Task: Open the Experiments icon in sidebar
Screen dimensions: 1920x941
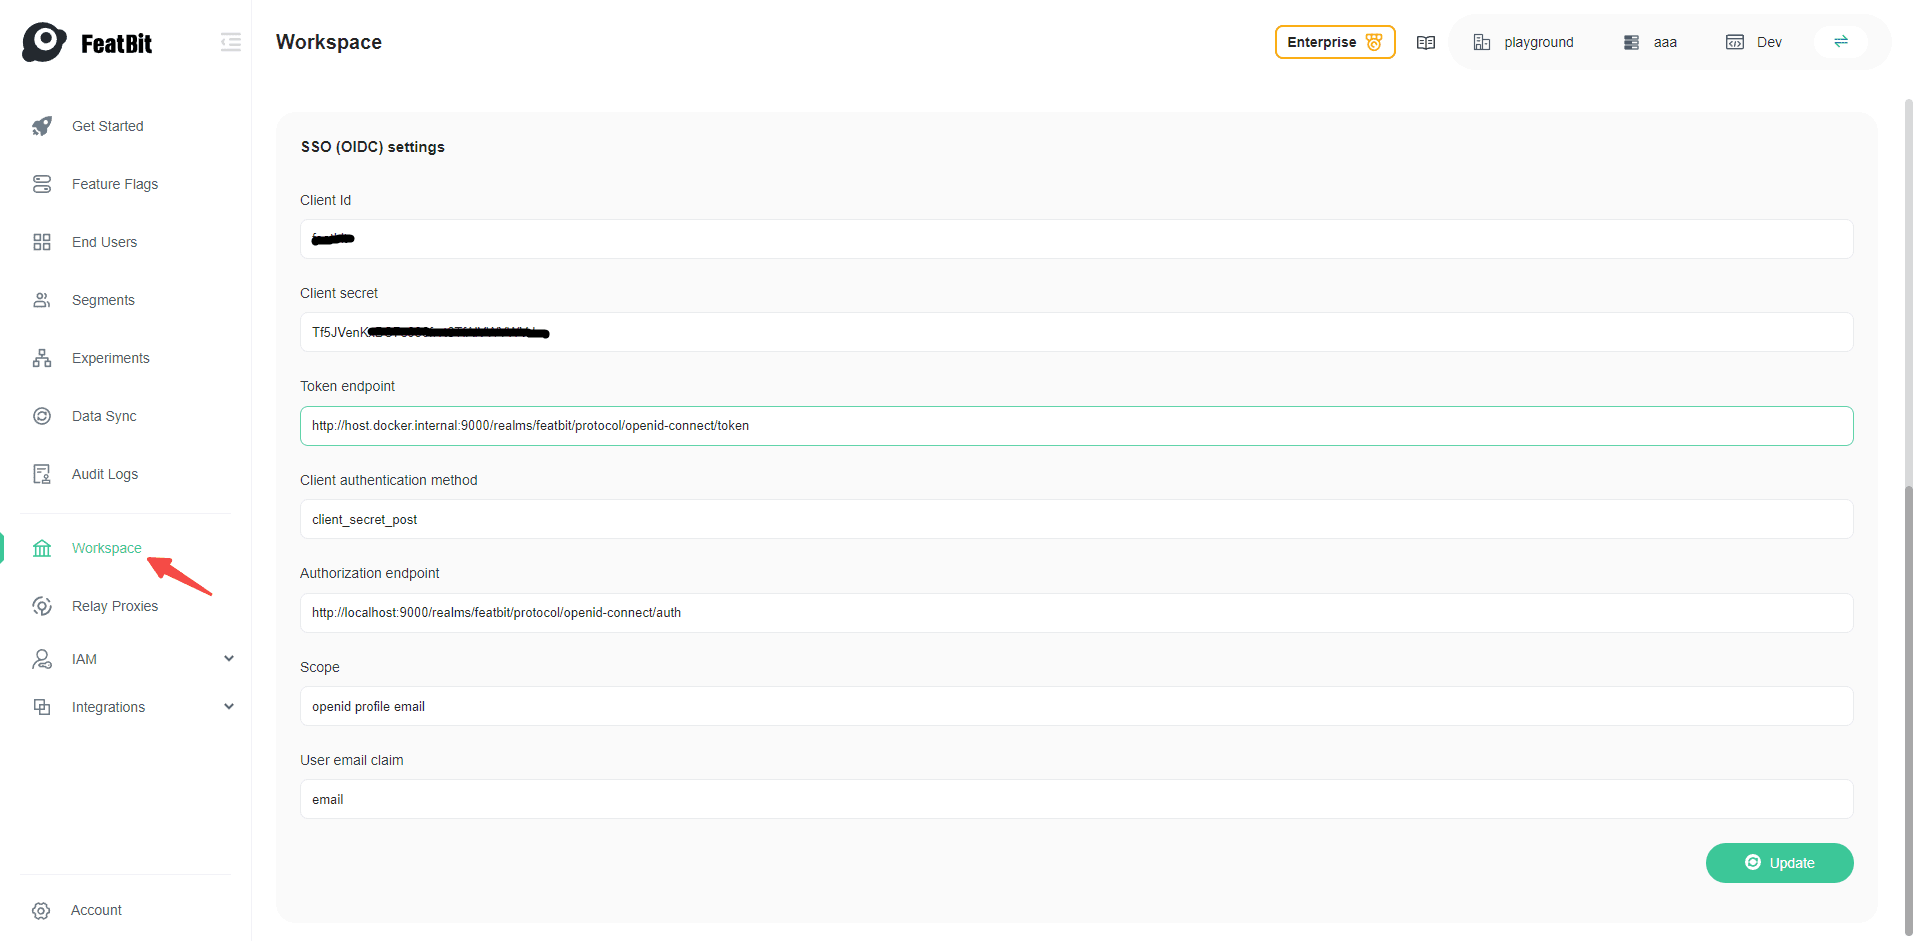Action: (42, 358)
